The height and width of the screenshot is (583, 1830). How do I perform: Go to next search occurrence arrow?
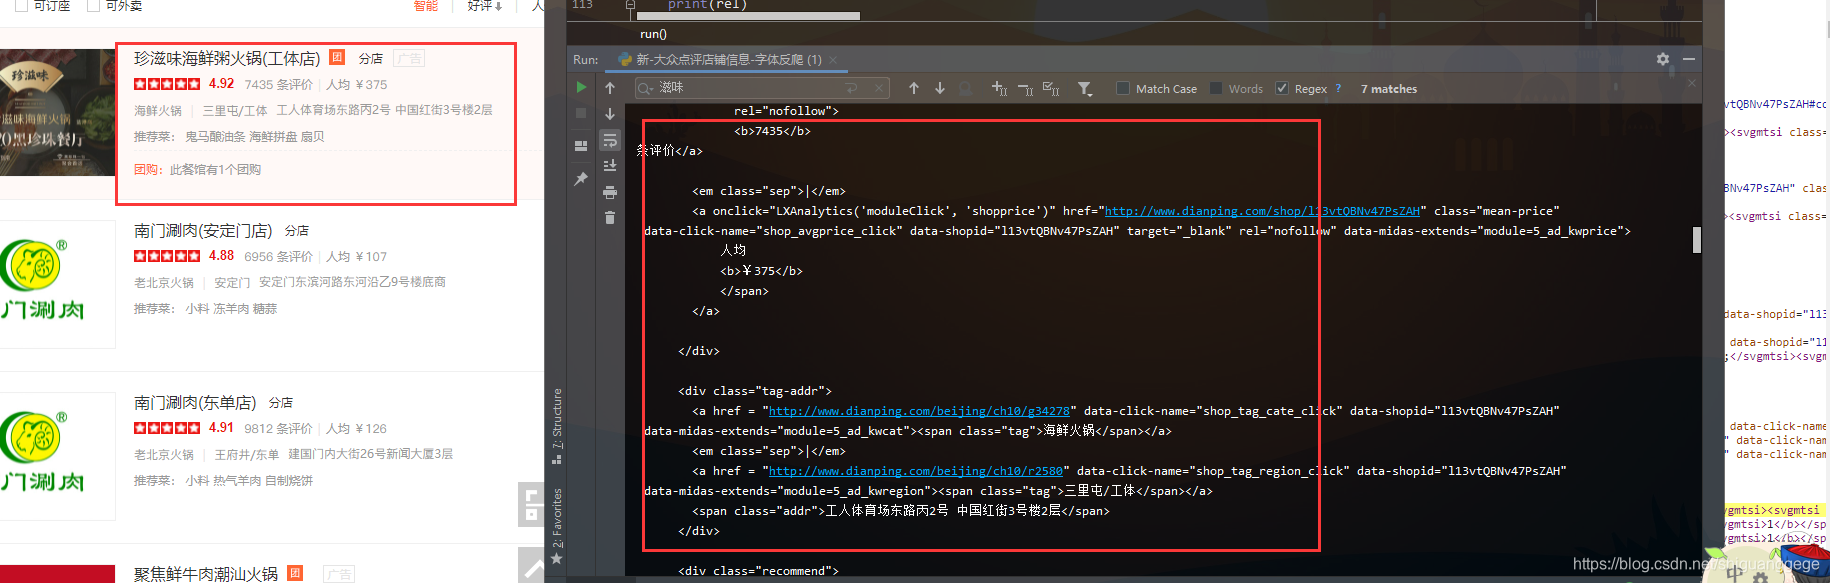tap(940, 88)
